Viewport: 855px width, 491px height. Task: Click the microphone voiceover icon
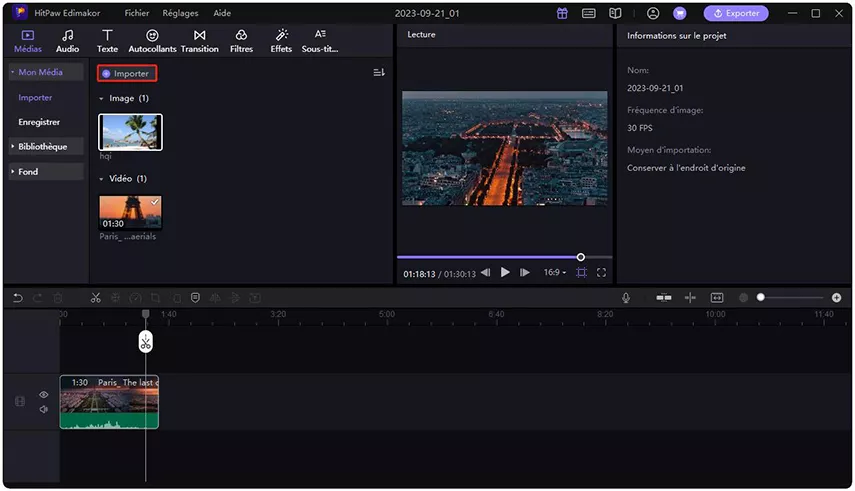(626, 298)
